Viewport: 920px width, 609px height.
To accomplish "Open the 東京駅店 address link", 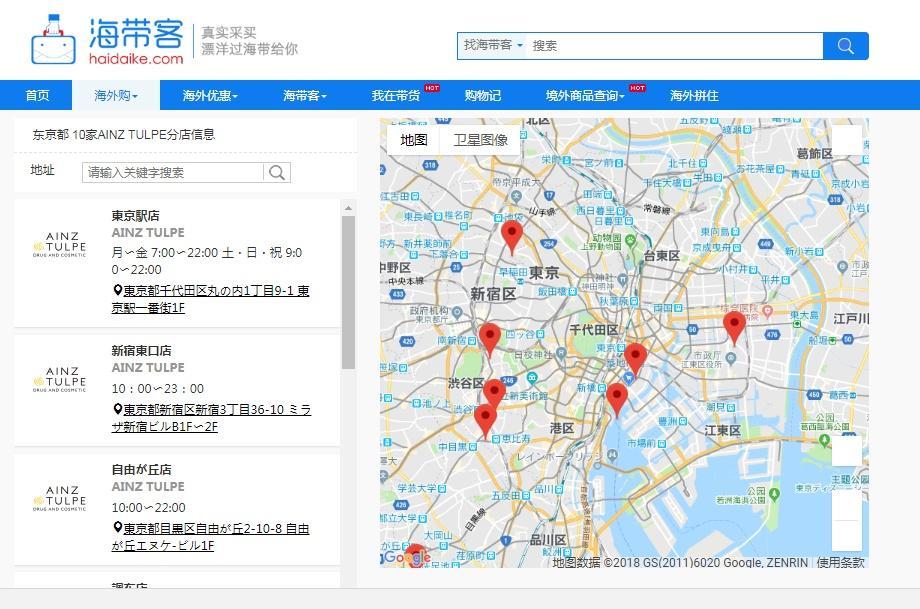I will click(211, 299).
